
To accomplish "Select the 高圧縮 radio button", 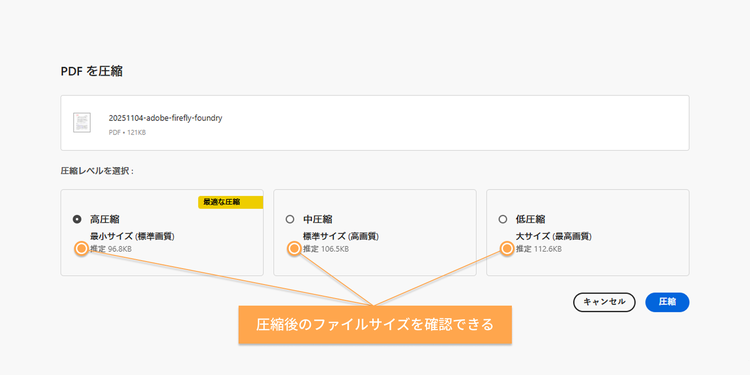I will (x=77, y=219).
